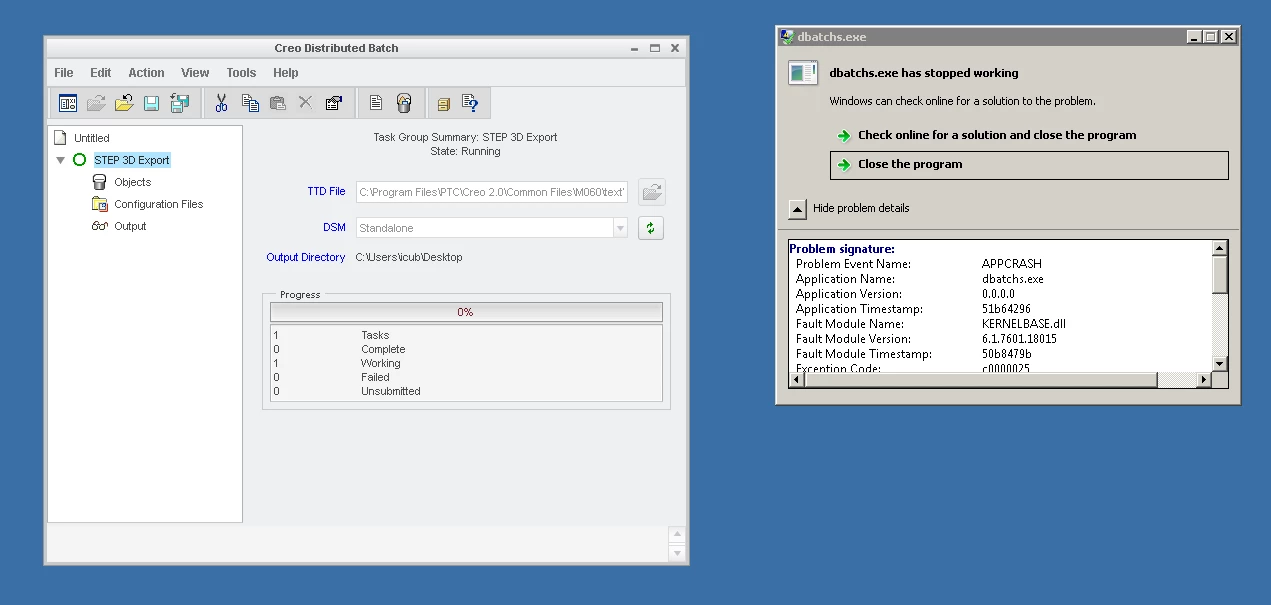The height and width of the screenshot is (605, 1271).
Task: Open the Action menu
Action: (x=146, y=73)
